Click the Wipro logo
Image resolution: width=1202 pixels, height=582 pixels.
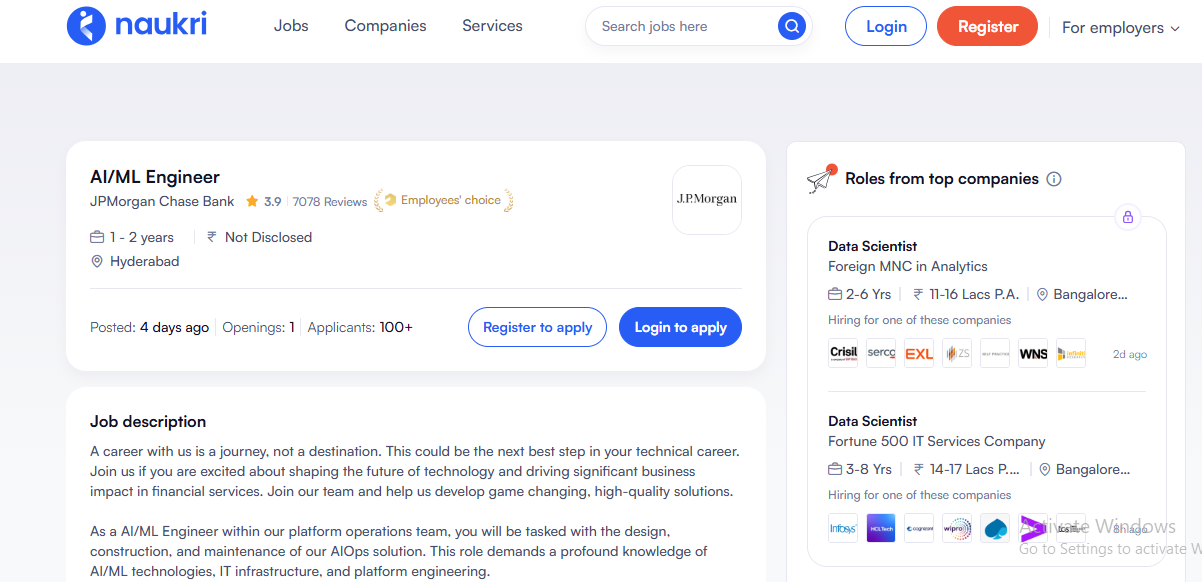(x=957, y=528)
